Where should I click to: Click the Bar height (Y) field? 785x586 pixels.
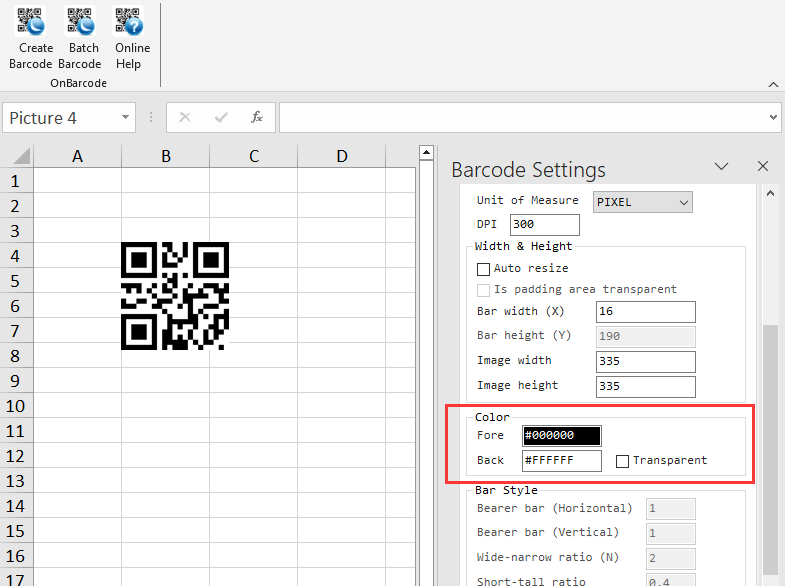point(645,336)
